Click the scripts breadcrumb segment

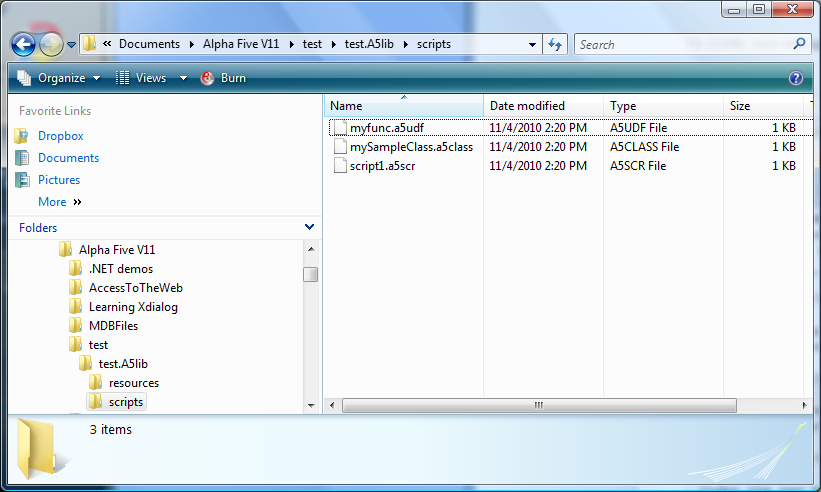(434, 44)
